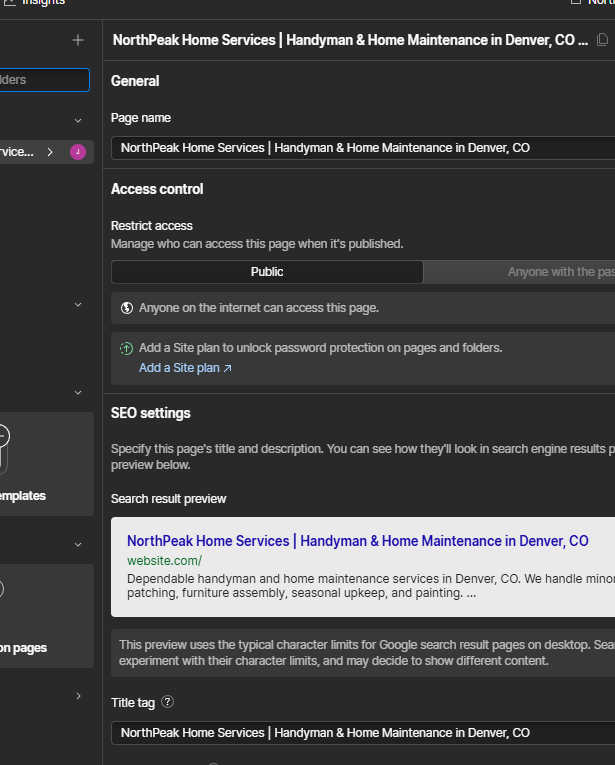Collapse the chevron above the pages card

[x=78, y=544]
